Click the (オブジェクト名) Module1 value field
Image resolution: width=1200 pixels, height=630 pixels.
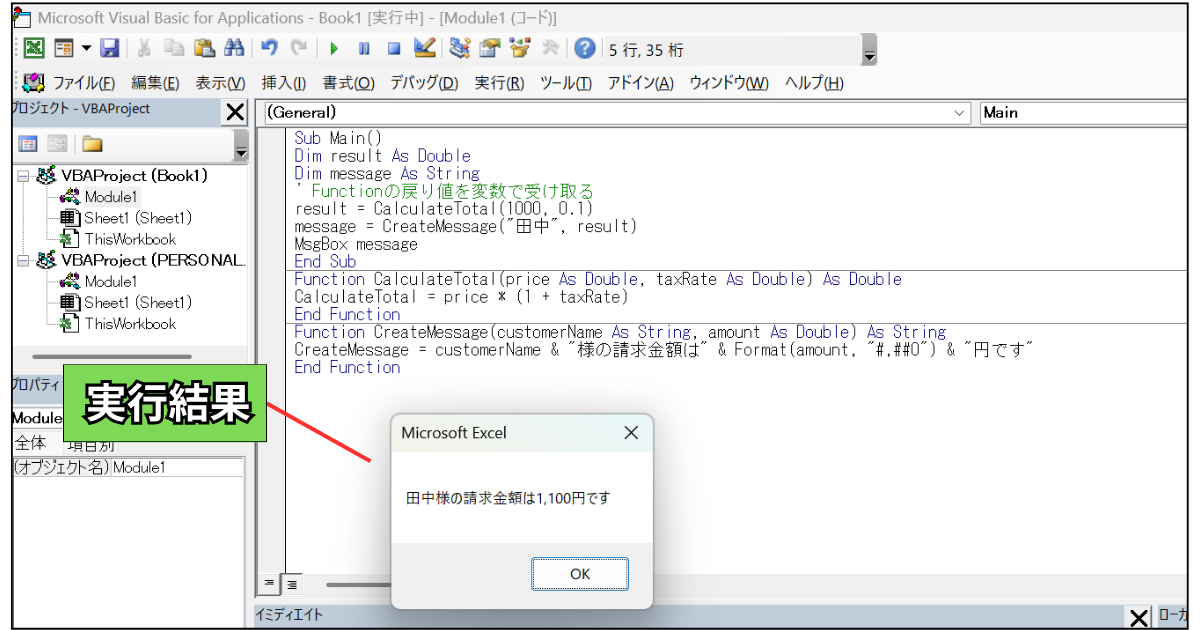click(x=178, y=467)
